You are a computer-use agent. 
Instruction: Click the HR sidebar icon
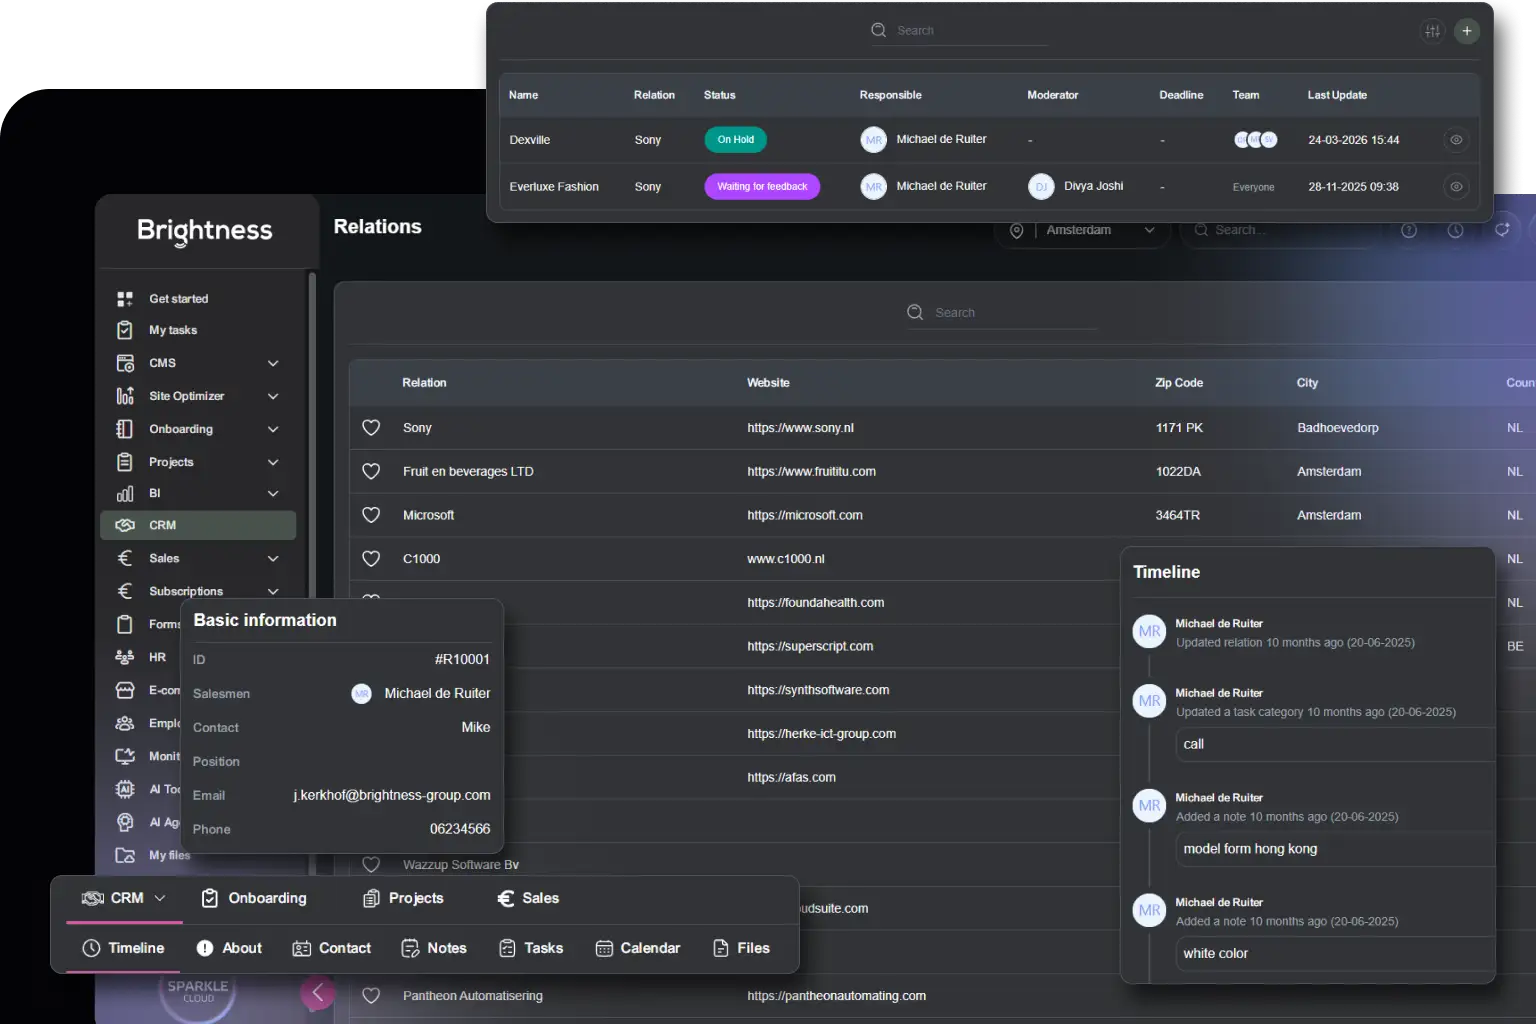point(125,657)
